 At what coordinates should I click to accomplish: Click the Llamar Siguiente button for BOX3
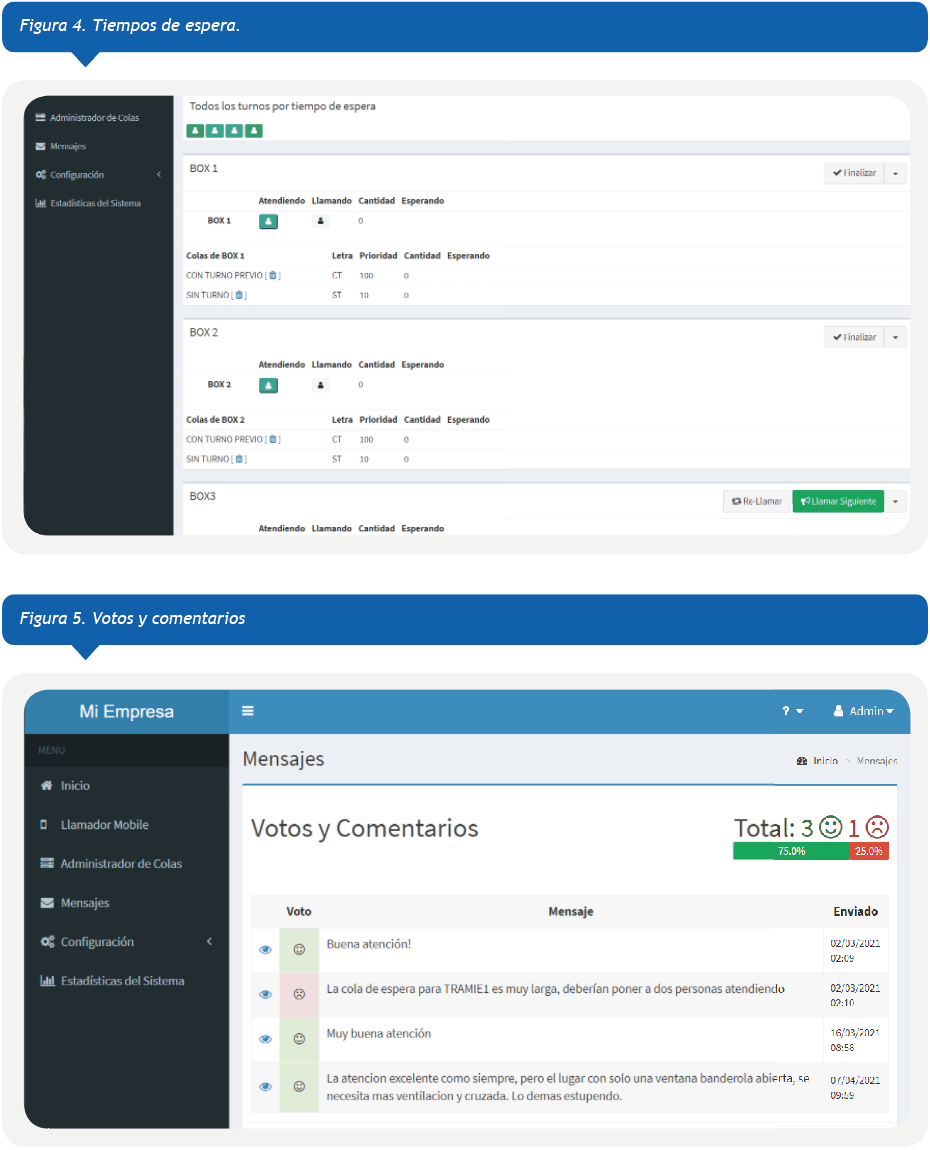(838, 501)
